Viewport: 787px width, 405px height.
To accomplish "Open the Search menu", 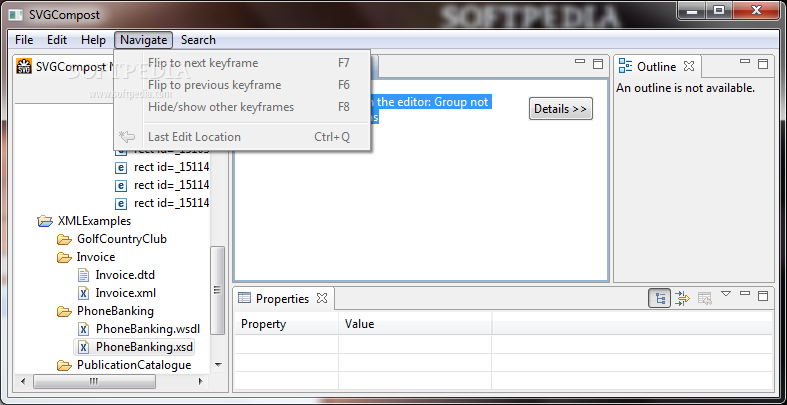I will pos(198,40).
